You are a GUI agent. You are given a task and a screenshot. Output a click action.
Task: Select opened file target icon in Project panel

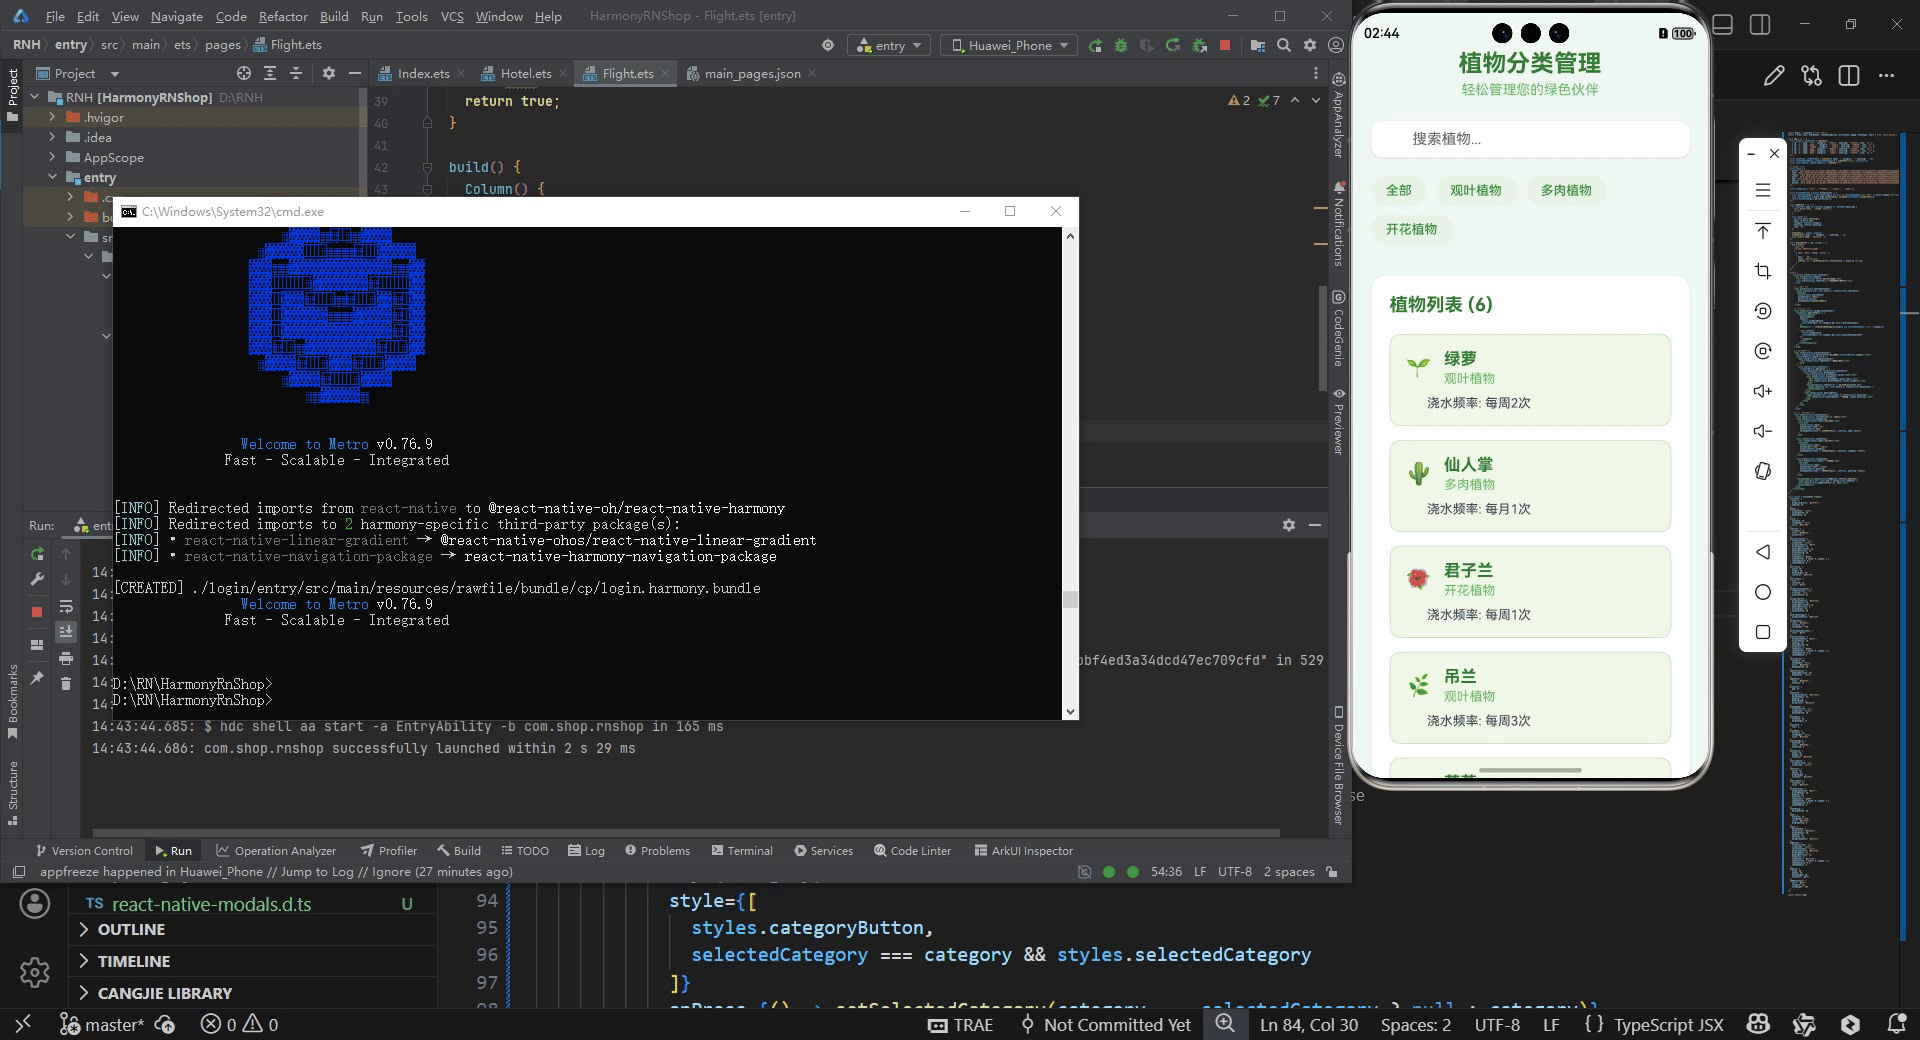coord(244,73)
